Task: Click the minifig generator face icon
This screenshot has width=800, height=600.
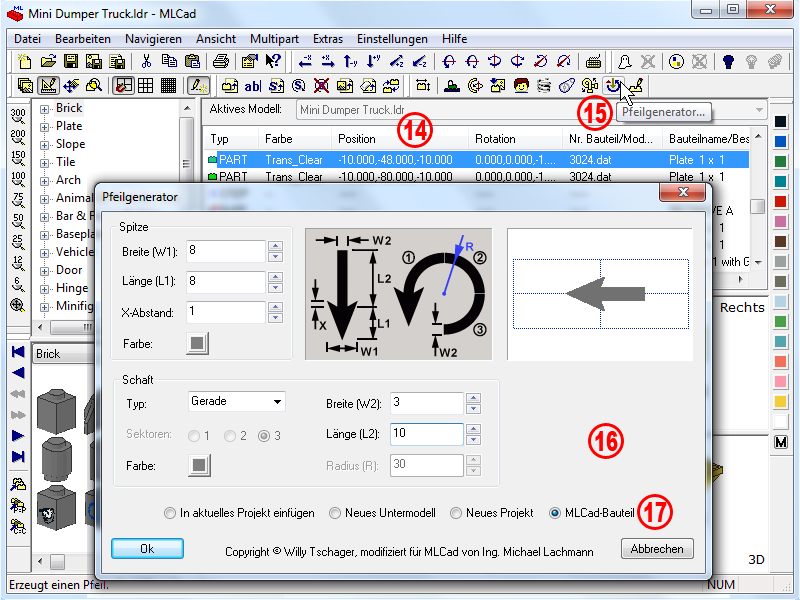Action: (521, 85)
